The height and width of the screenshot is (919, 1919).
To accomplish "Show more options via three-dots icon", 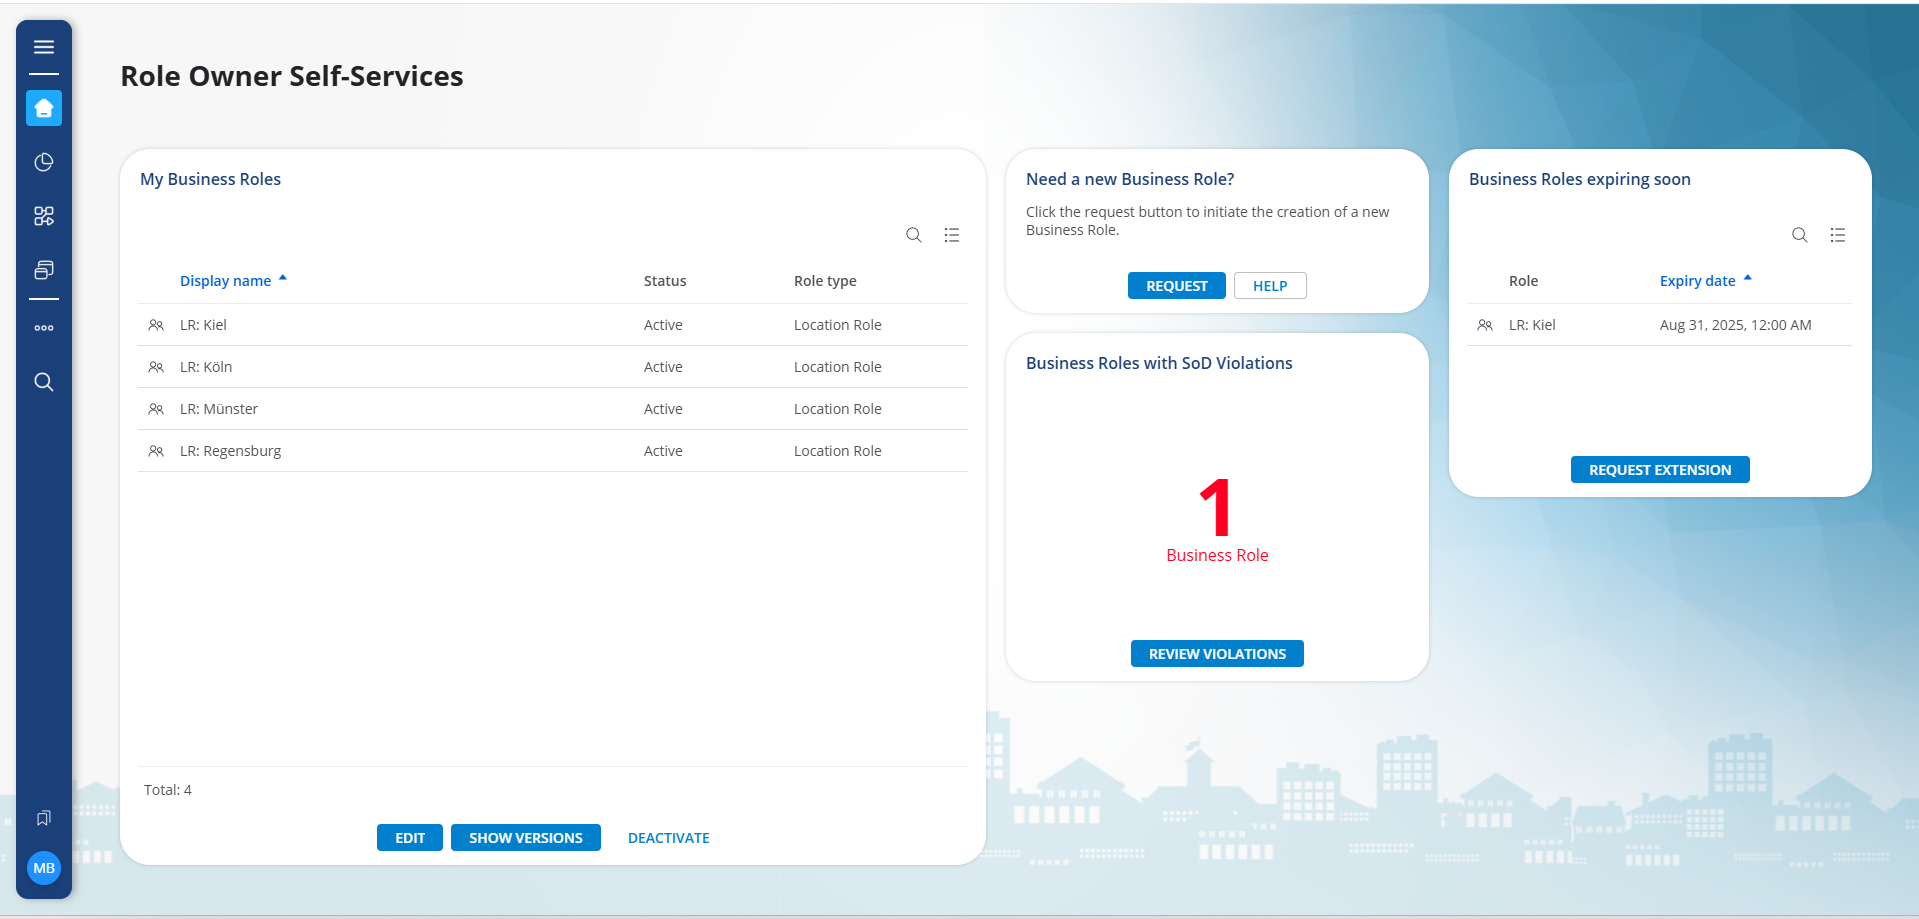I will pos(44,328).
